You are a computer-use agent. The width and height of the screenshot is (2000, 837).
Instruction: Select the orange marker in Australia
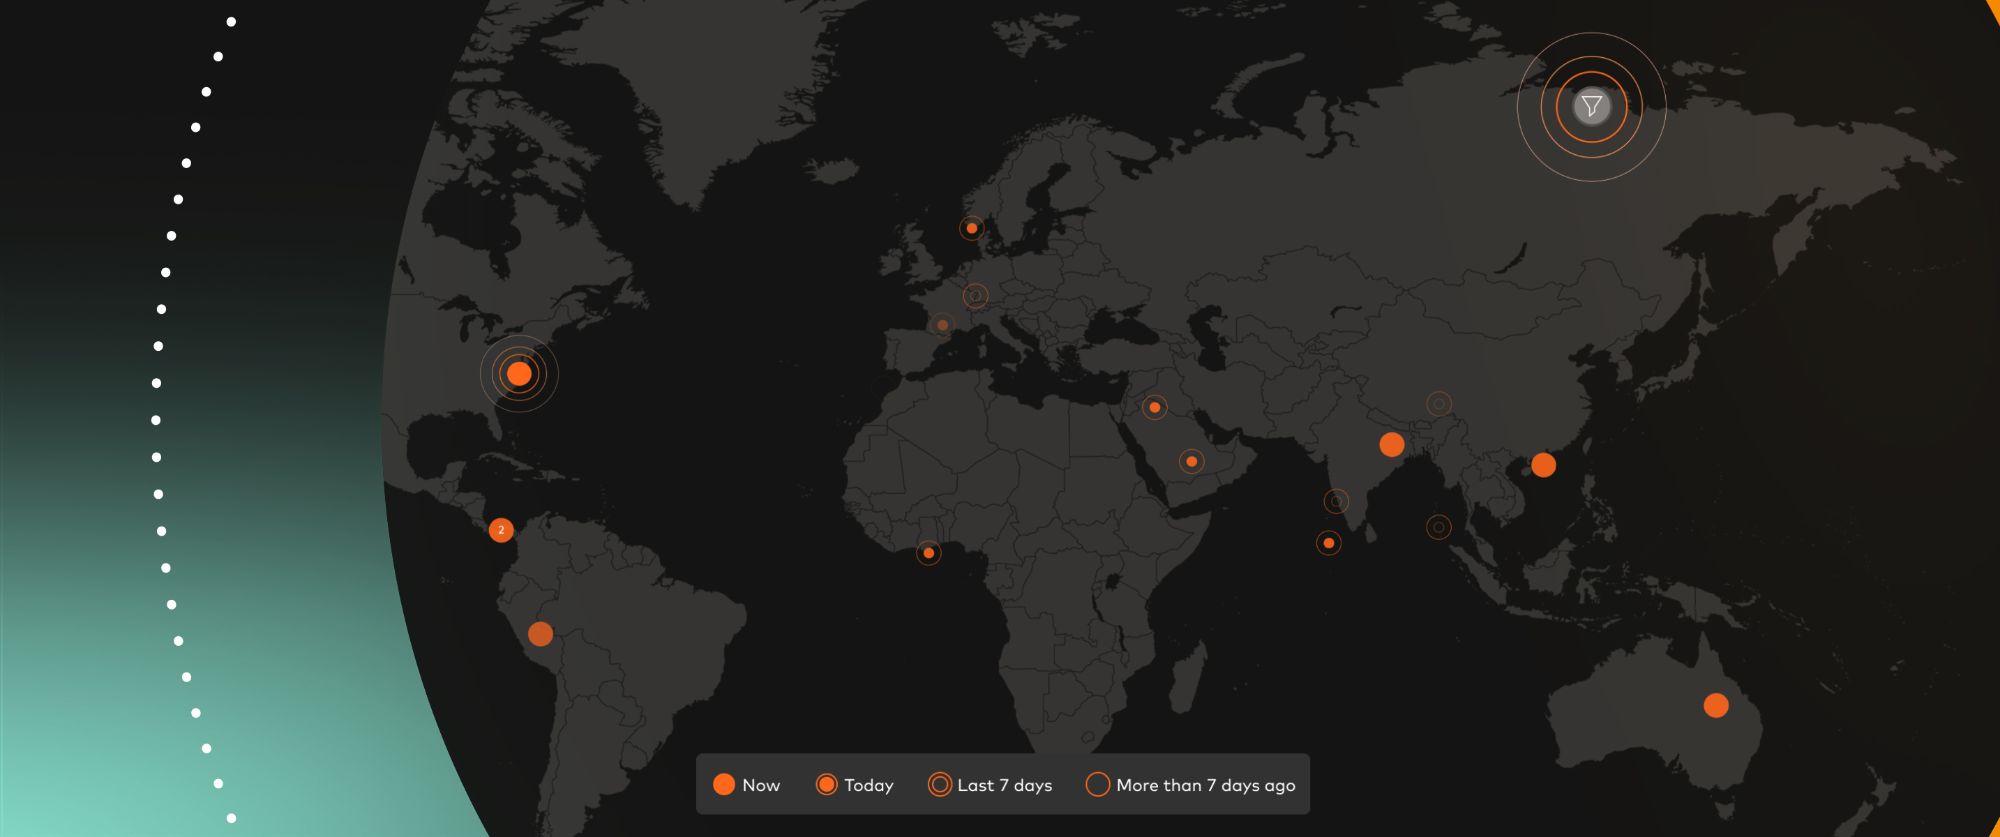(1716, 706)
